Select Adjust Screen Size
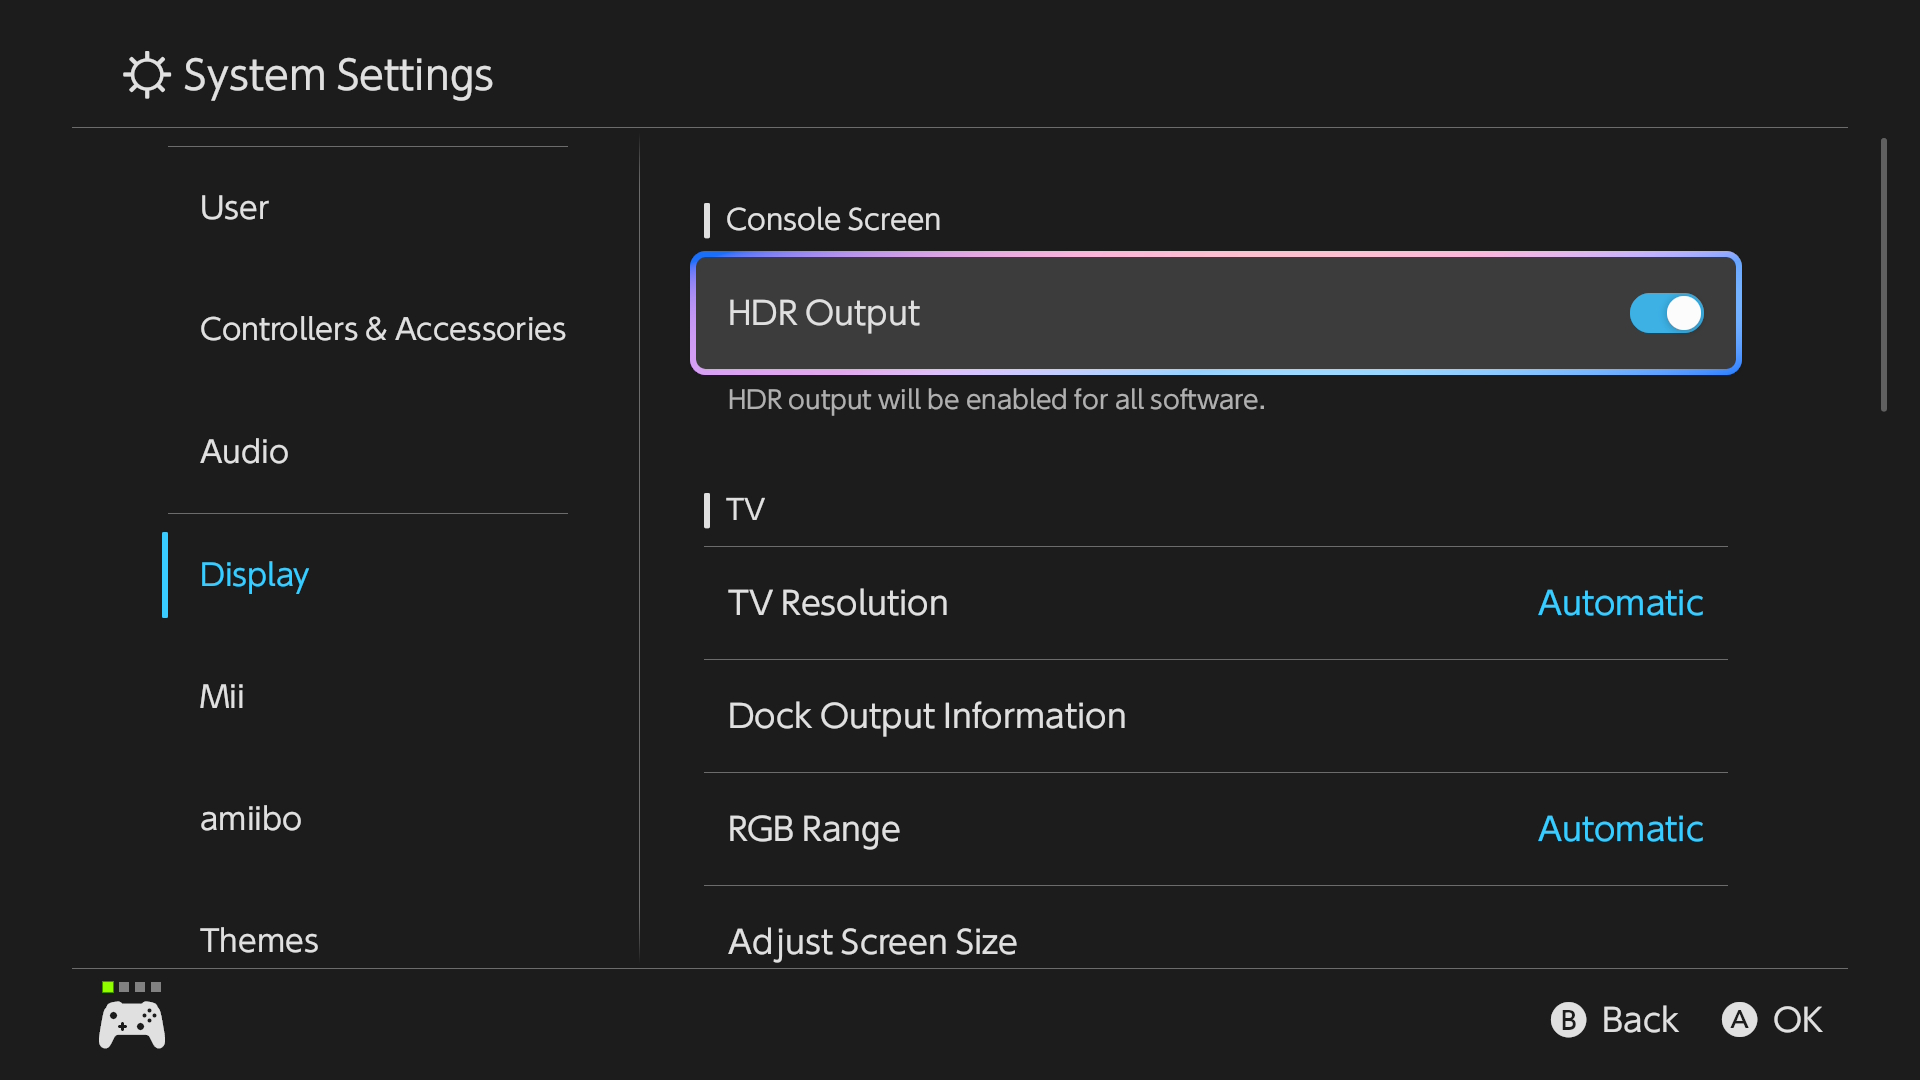The width and height of the screenshot is (1920, 1080). [1214, 941]
